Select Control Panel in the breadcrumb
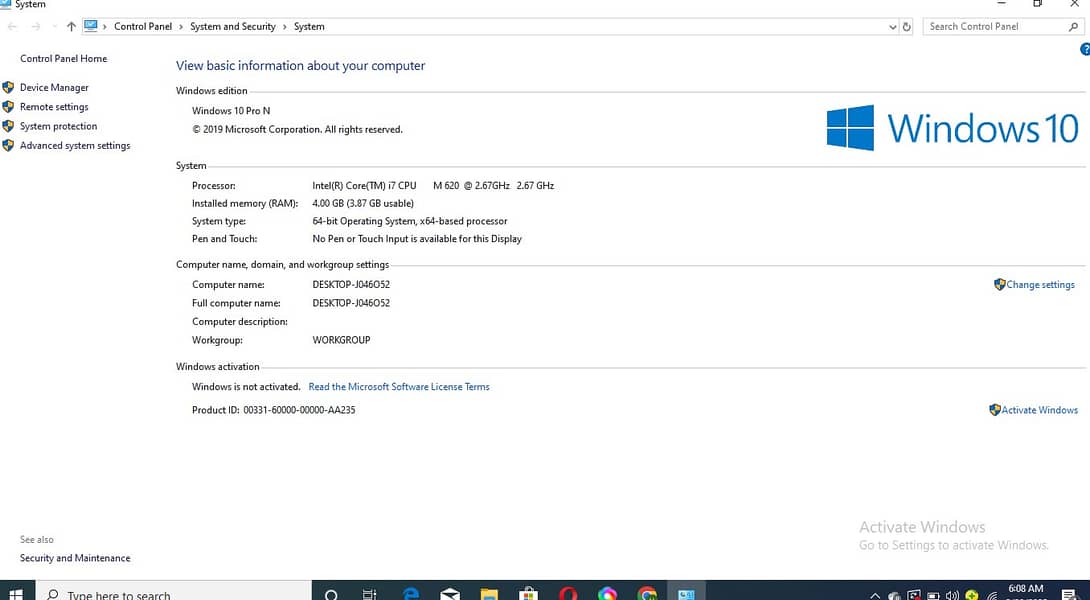This screenshot has width=1090, height=600. (143, 26)
